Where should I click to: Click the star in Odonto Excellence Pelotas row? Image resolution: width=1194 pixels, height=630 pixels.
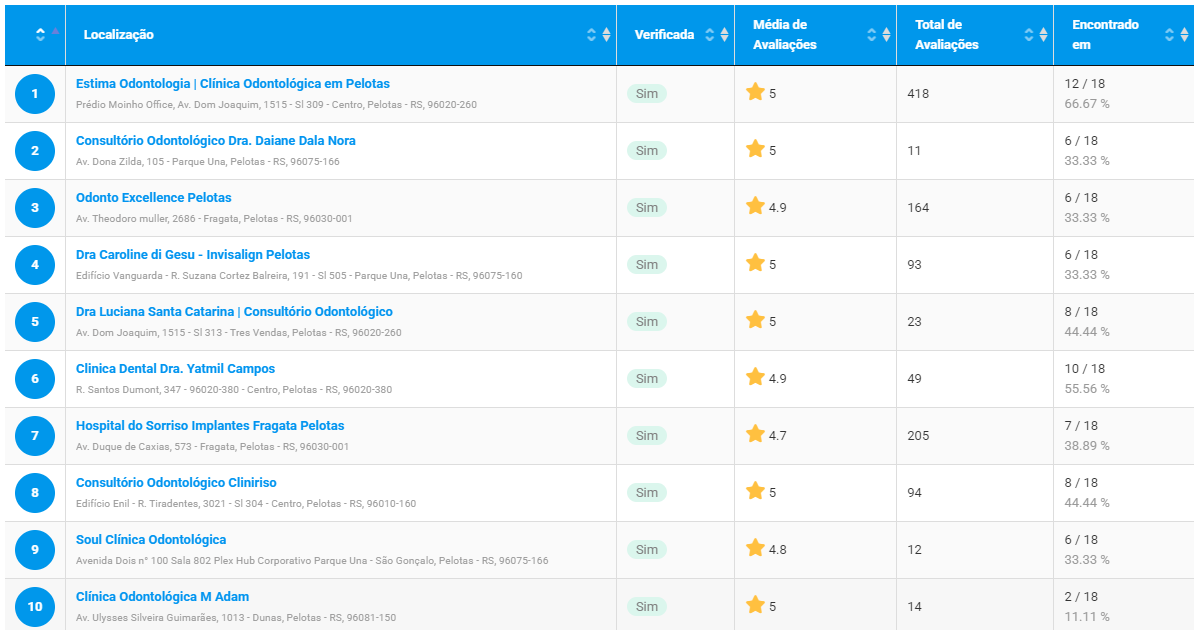pyautogui.click(x=755, y=206)
